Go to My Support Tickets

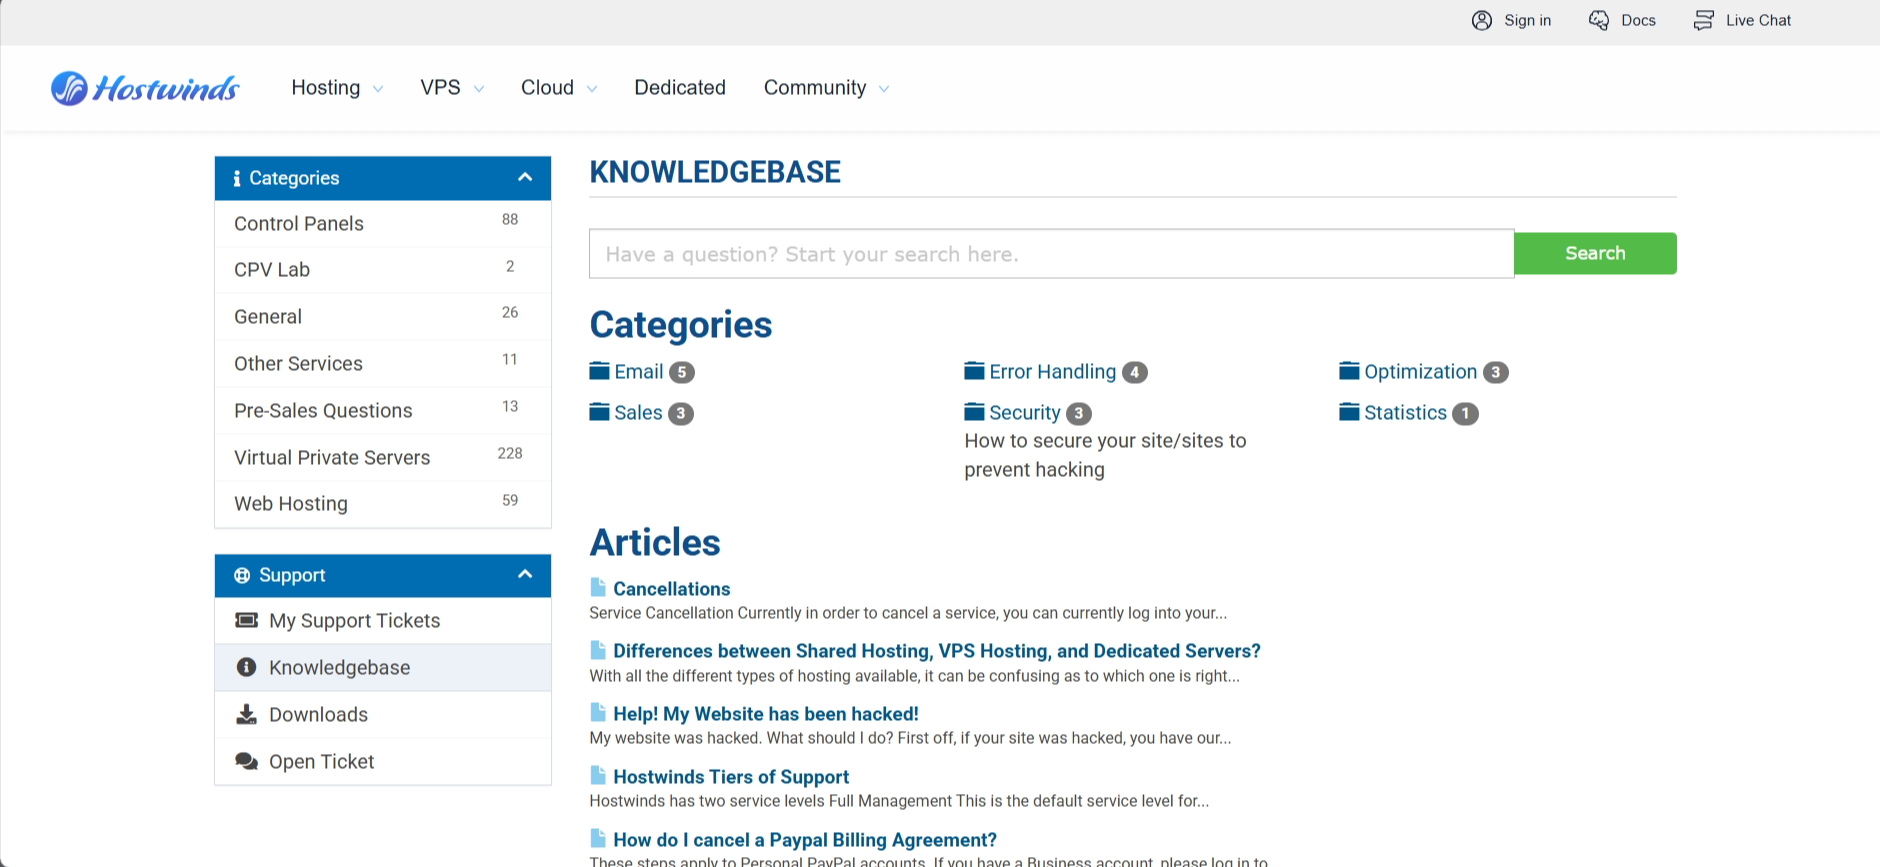(383, 621)
